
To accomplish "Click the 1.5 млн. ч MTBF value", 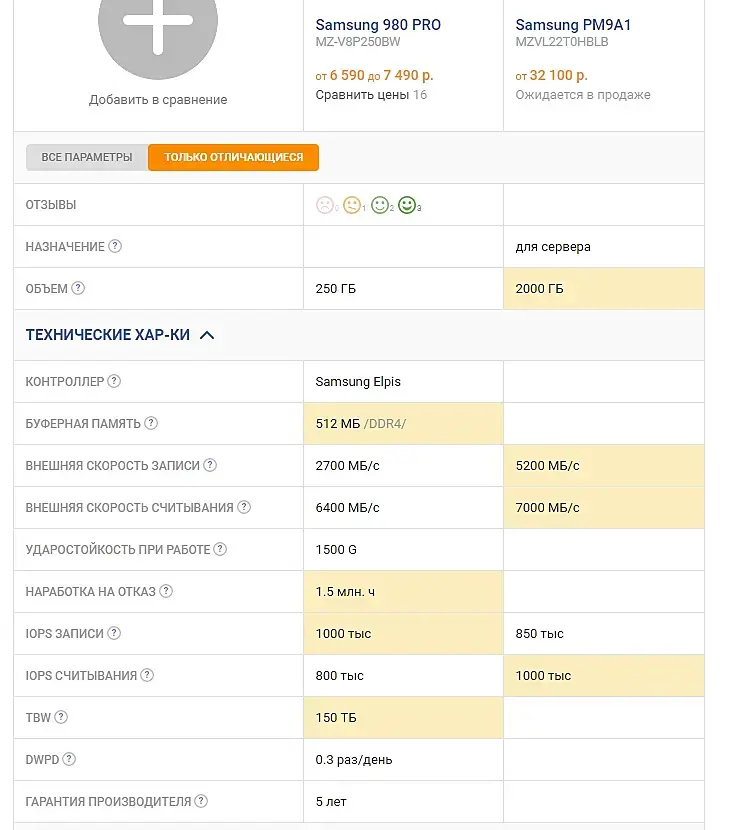I will [x=345, y=592].
